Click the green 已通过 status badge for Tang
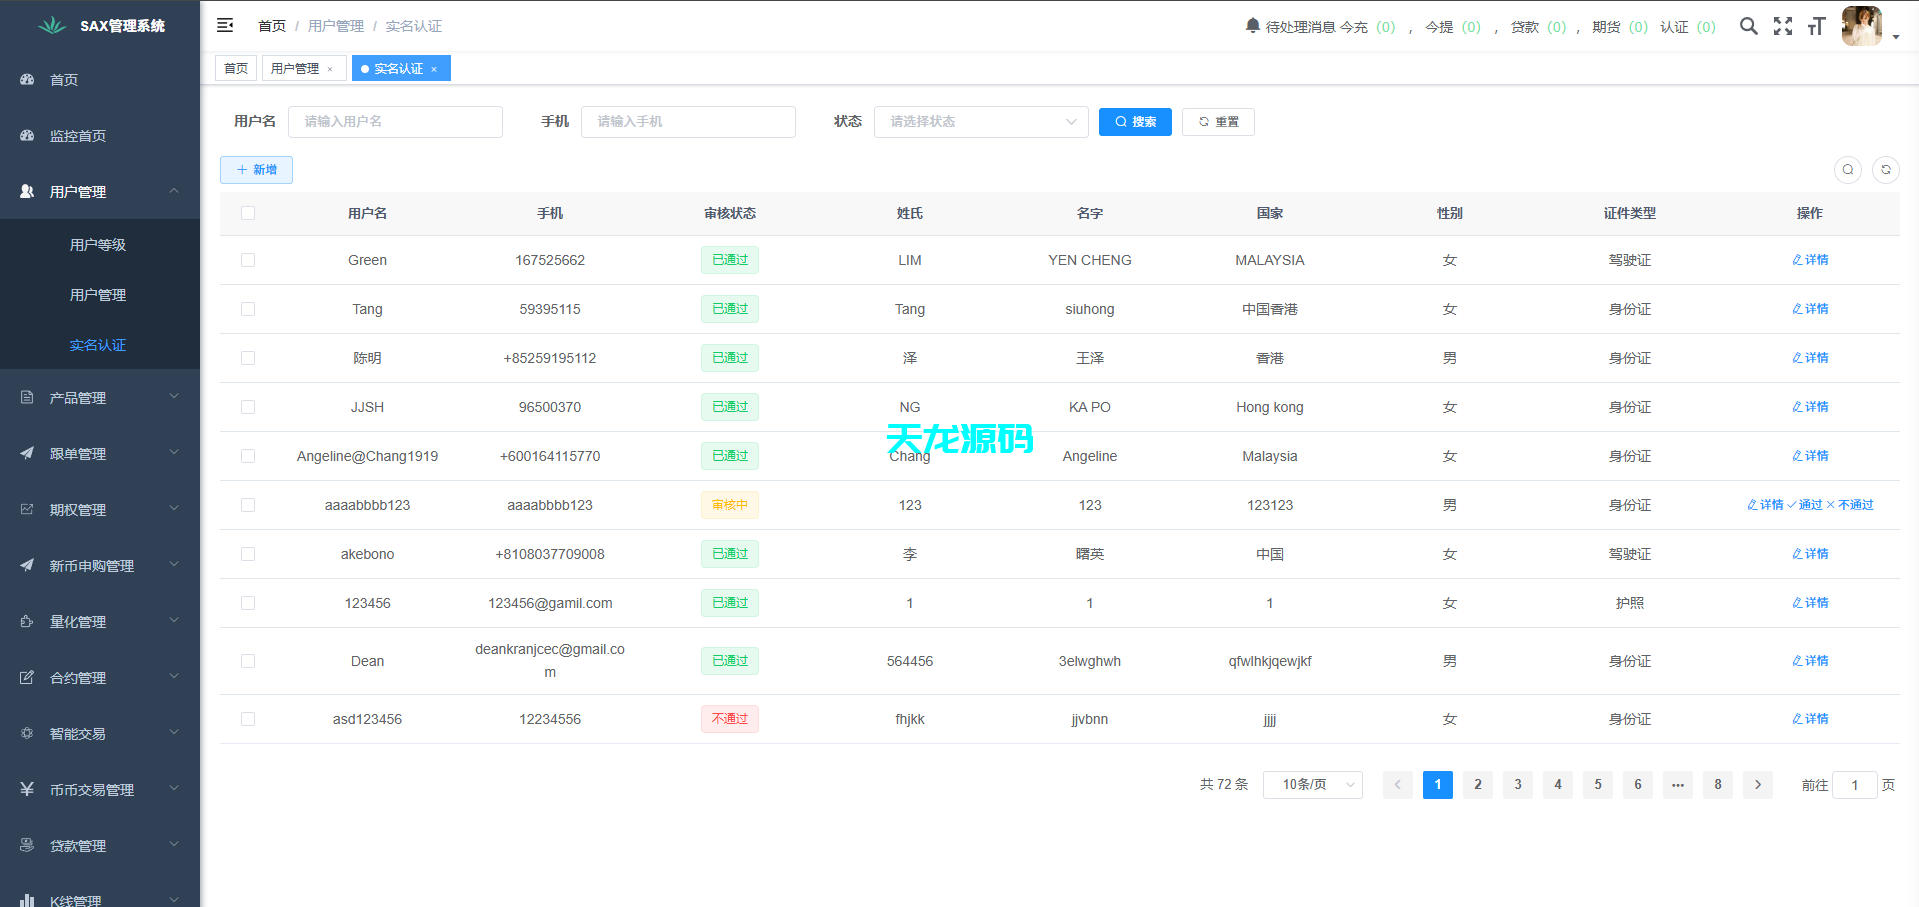This screenshot has width=1919, height=907. pos(729,309)
